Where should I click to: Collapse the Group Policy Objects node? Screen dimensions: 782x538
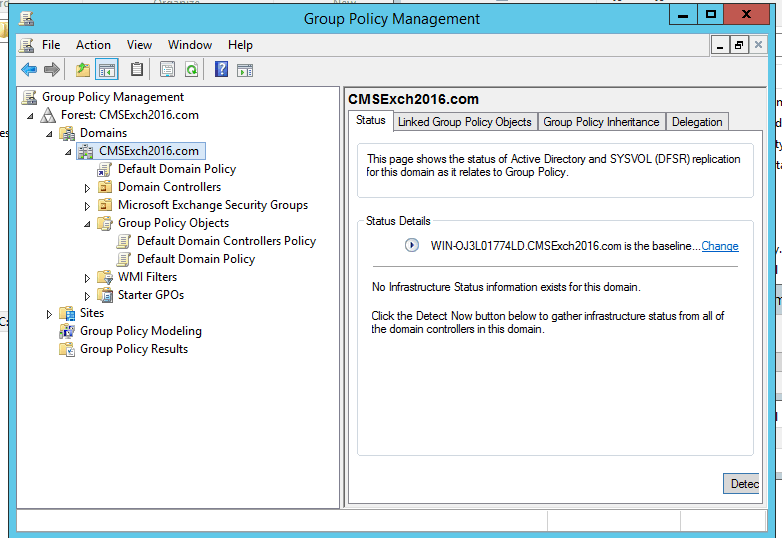coord(87,223)
